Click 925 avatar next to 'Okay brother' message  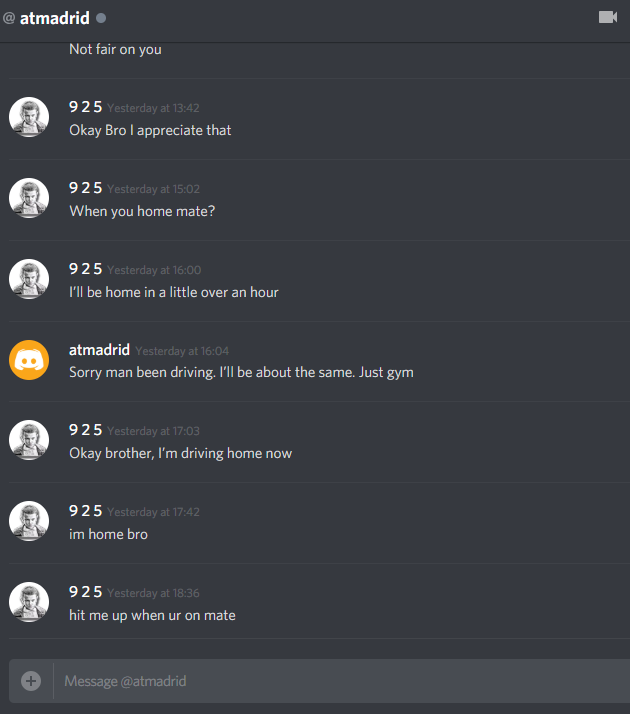click(x=29, y=440)
